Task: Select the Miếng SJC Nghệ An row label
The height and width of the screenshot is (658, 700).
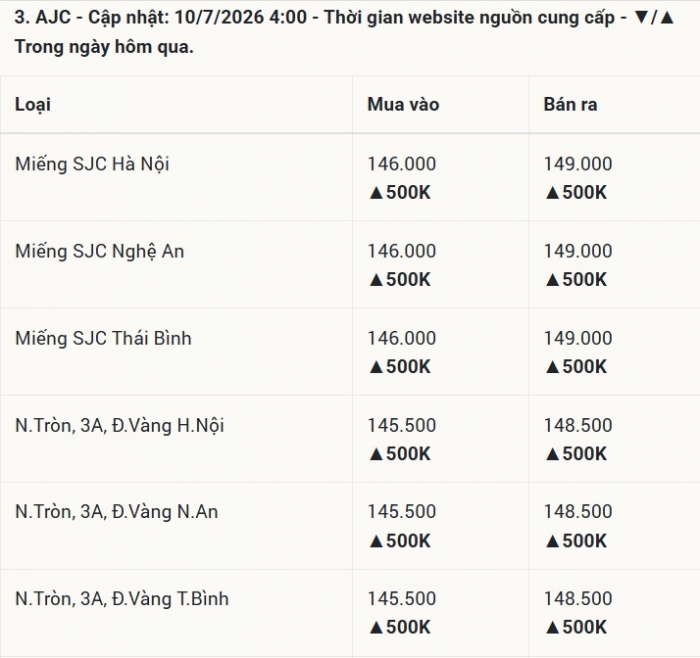Action: 100,251
